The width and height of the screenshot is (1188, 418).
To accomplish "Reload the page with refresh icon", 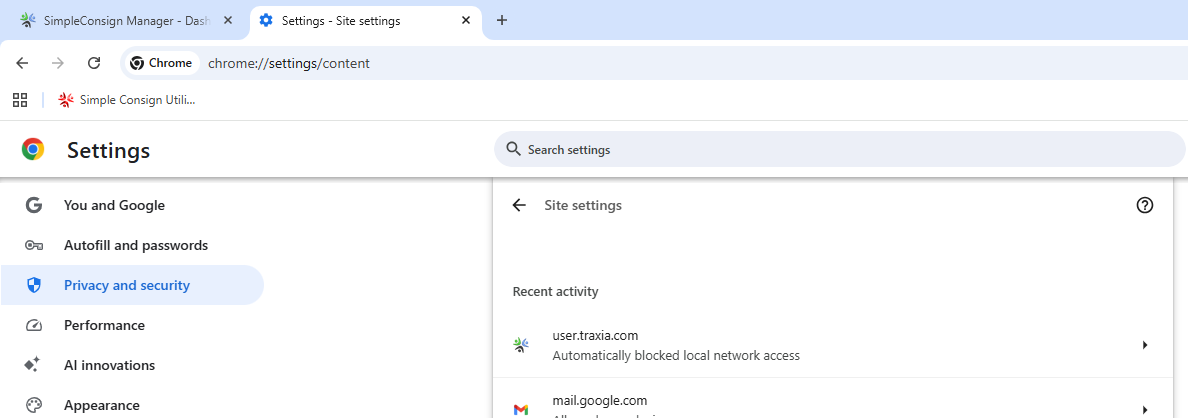I will [94, 63].
